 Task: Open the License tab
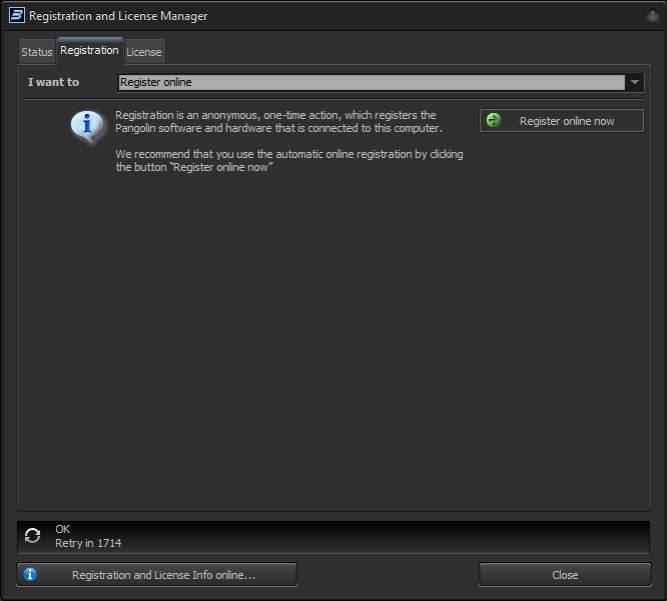point(144,52)
